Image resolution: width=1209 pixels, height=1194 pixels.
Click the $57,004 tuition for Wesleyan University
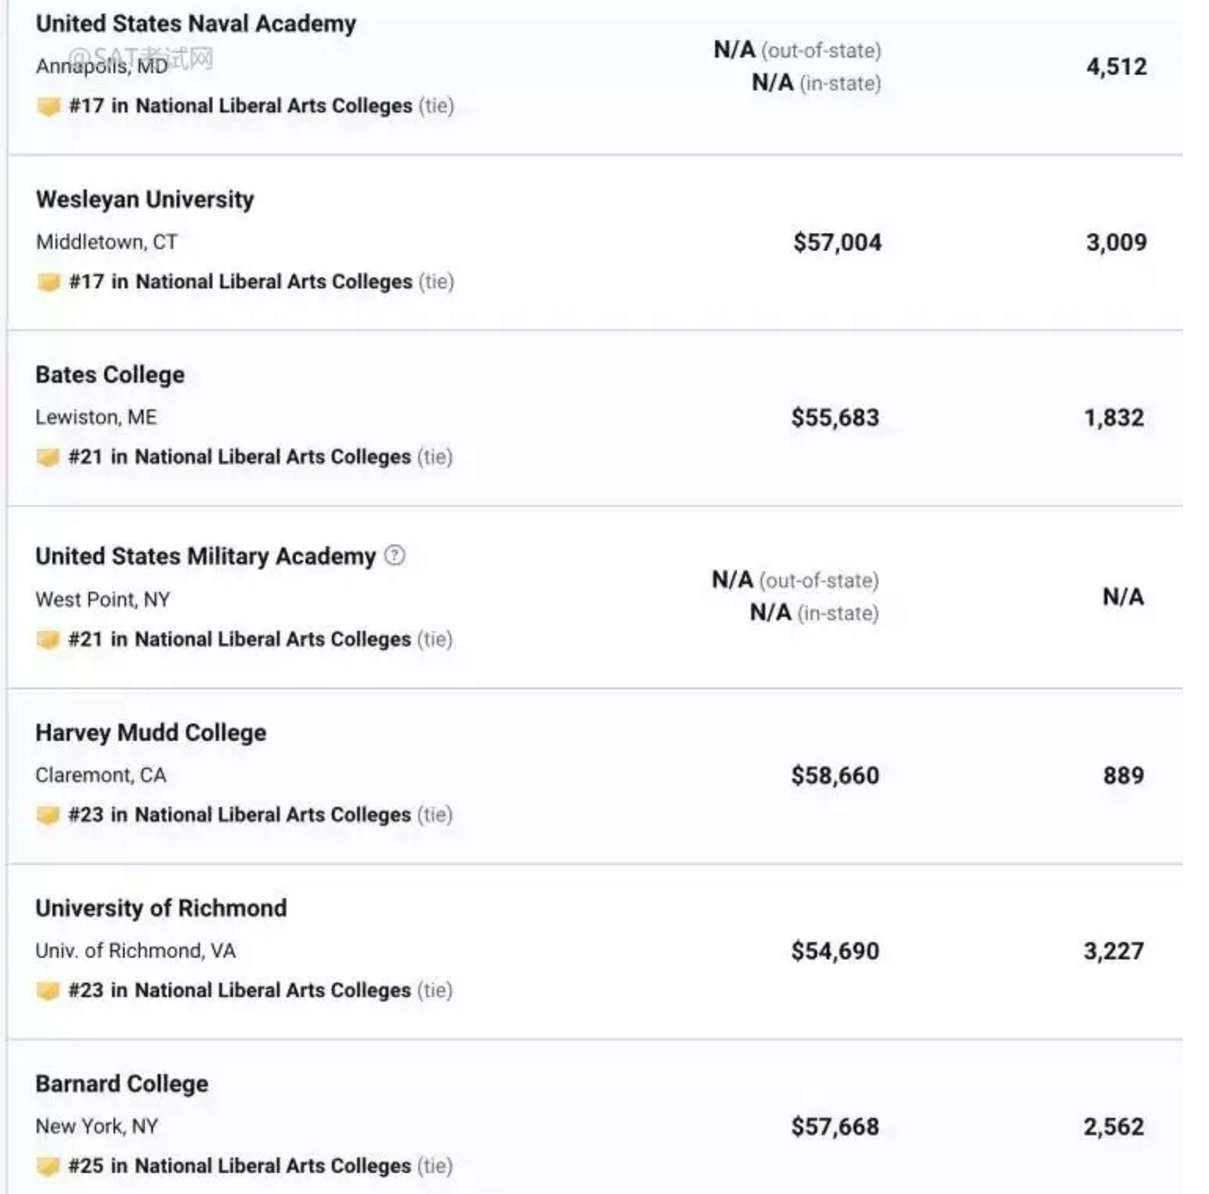click(837, 242)
